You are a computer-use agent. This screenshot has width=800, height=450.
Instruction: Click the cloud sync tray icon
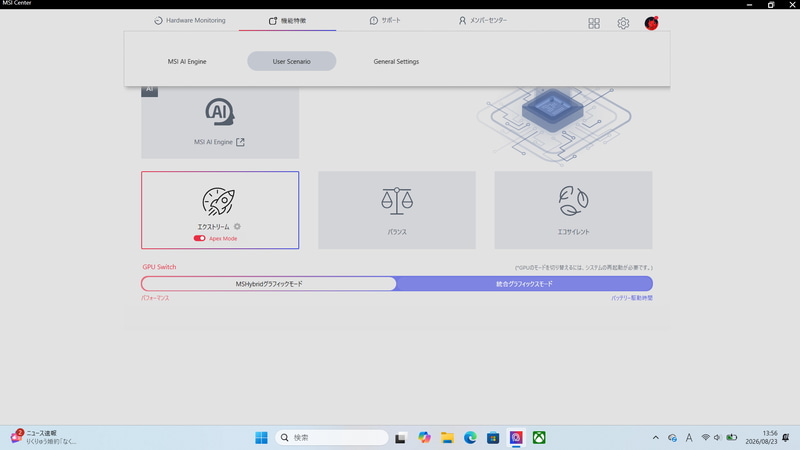point(672,438)
